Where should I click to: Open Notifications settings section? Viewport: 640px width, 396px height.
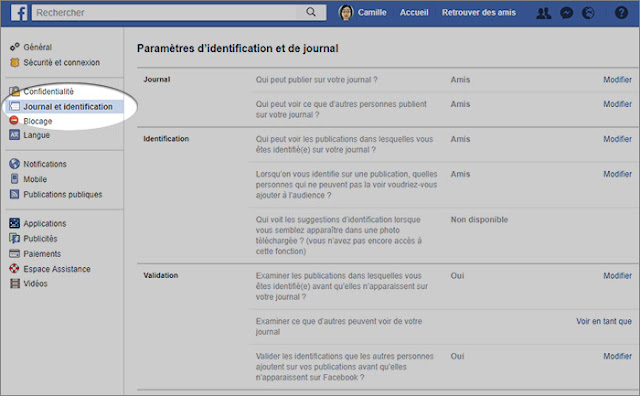[45, 164]
